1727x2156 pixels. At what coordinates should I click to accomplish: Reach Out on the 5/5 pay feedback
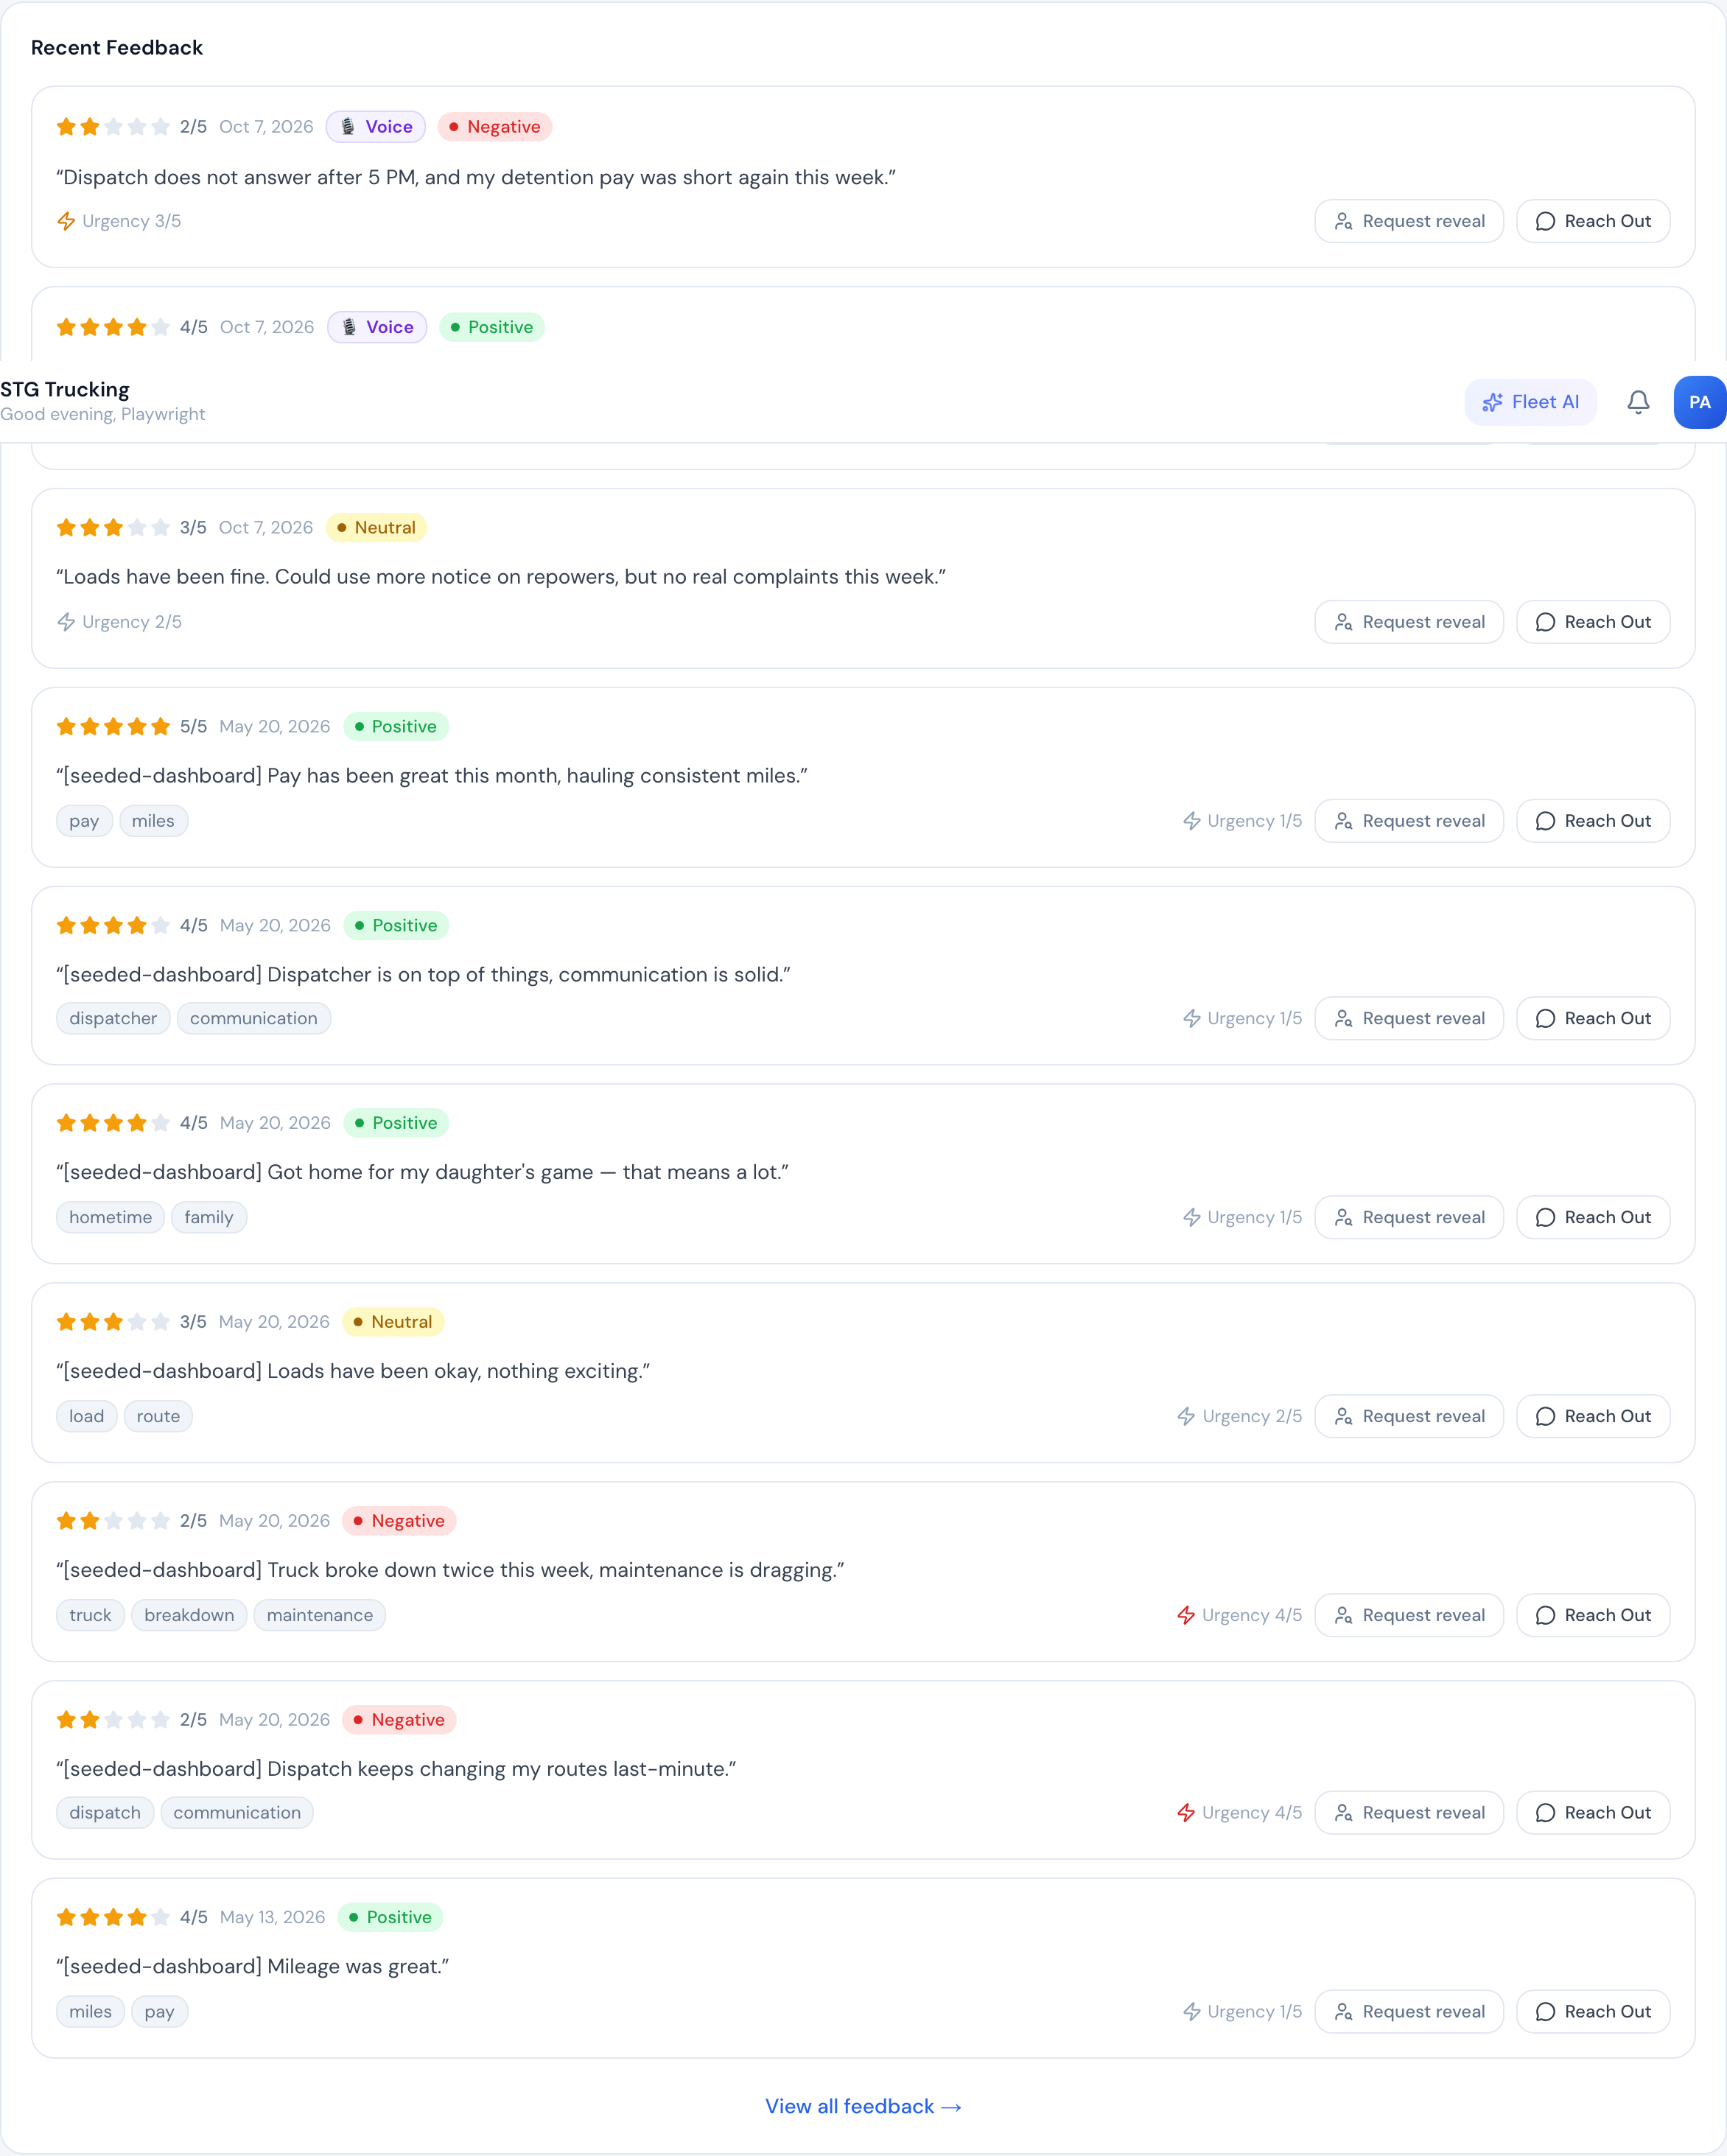[x=1593, y=821]
